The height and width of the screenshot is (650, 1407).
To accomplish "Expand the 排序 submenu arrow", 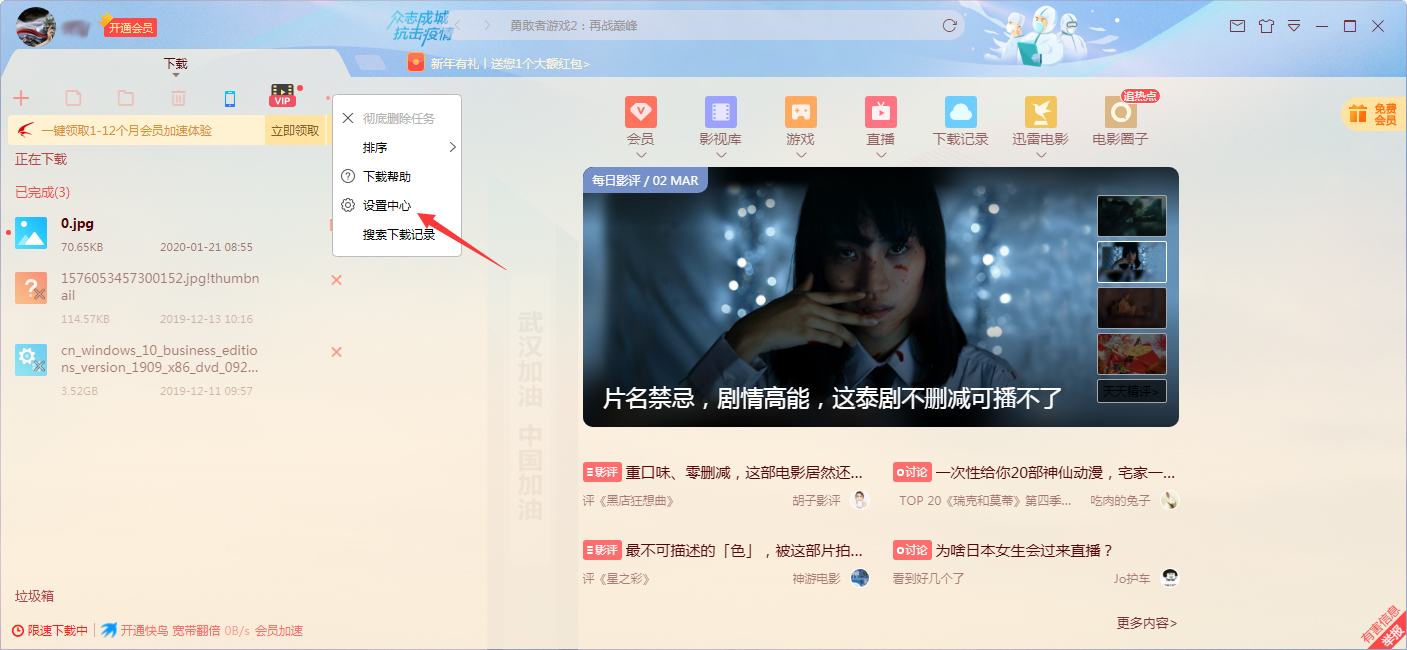I will coord(452,147).
